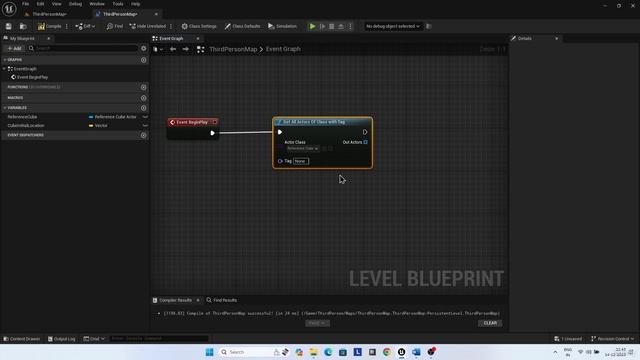Collapse the Graphs section
The height and width of the screenshot is (360, 640).
[x=4, y=60]
